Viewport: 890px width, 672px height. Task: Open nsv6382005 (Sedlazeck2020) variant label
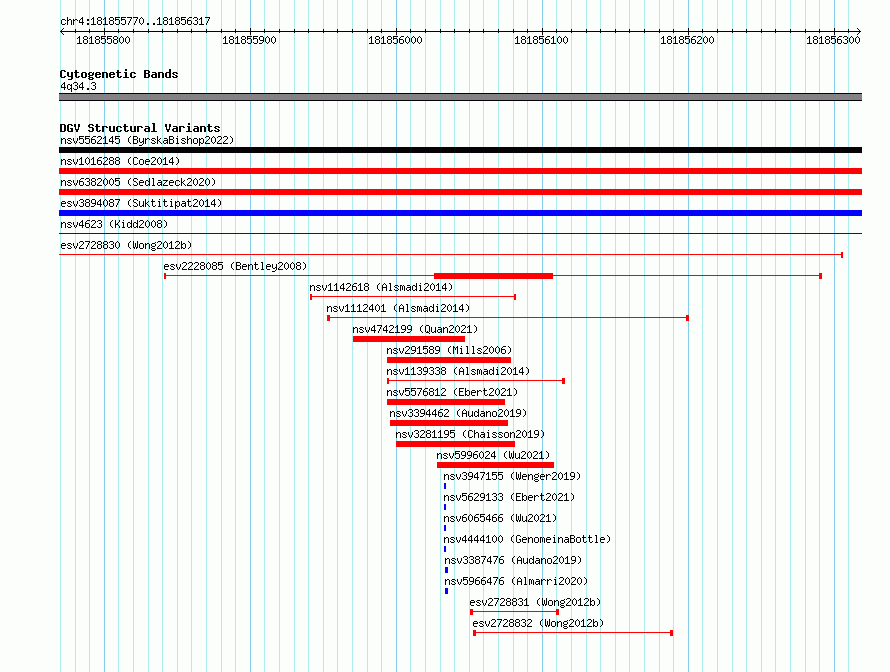138,182
